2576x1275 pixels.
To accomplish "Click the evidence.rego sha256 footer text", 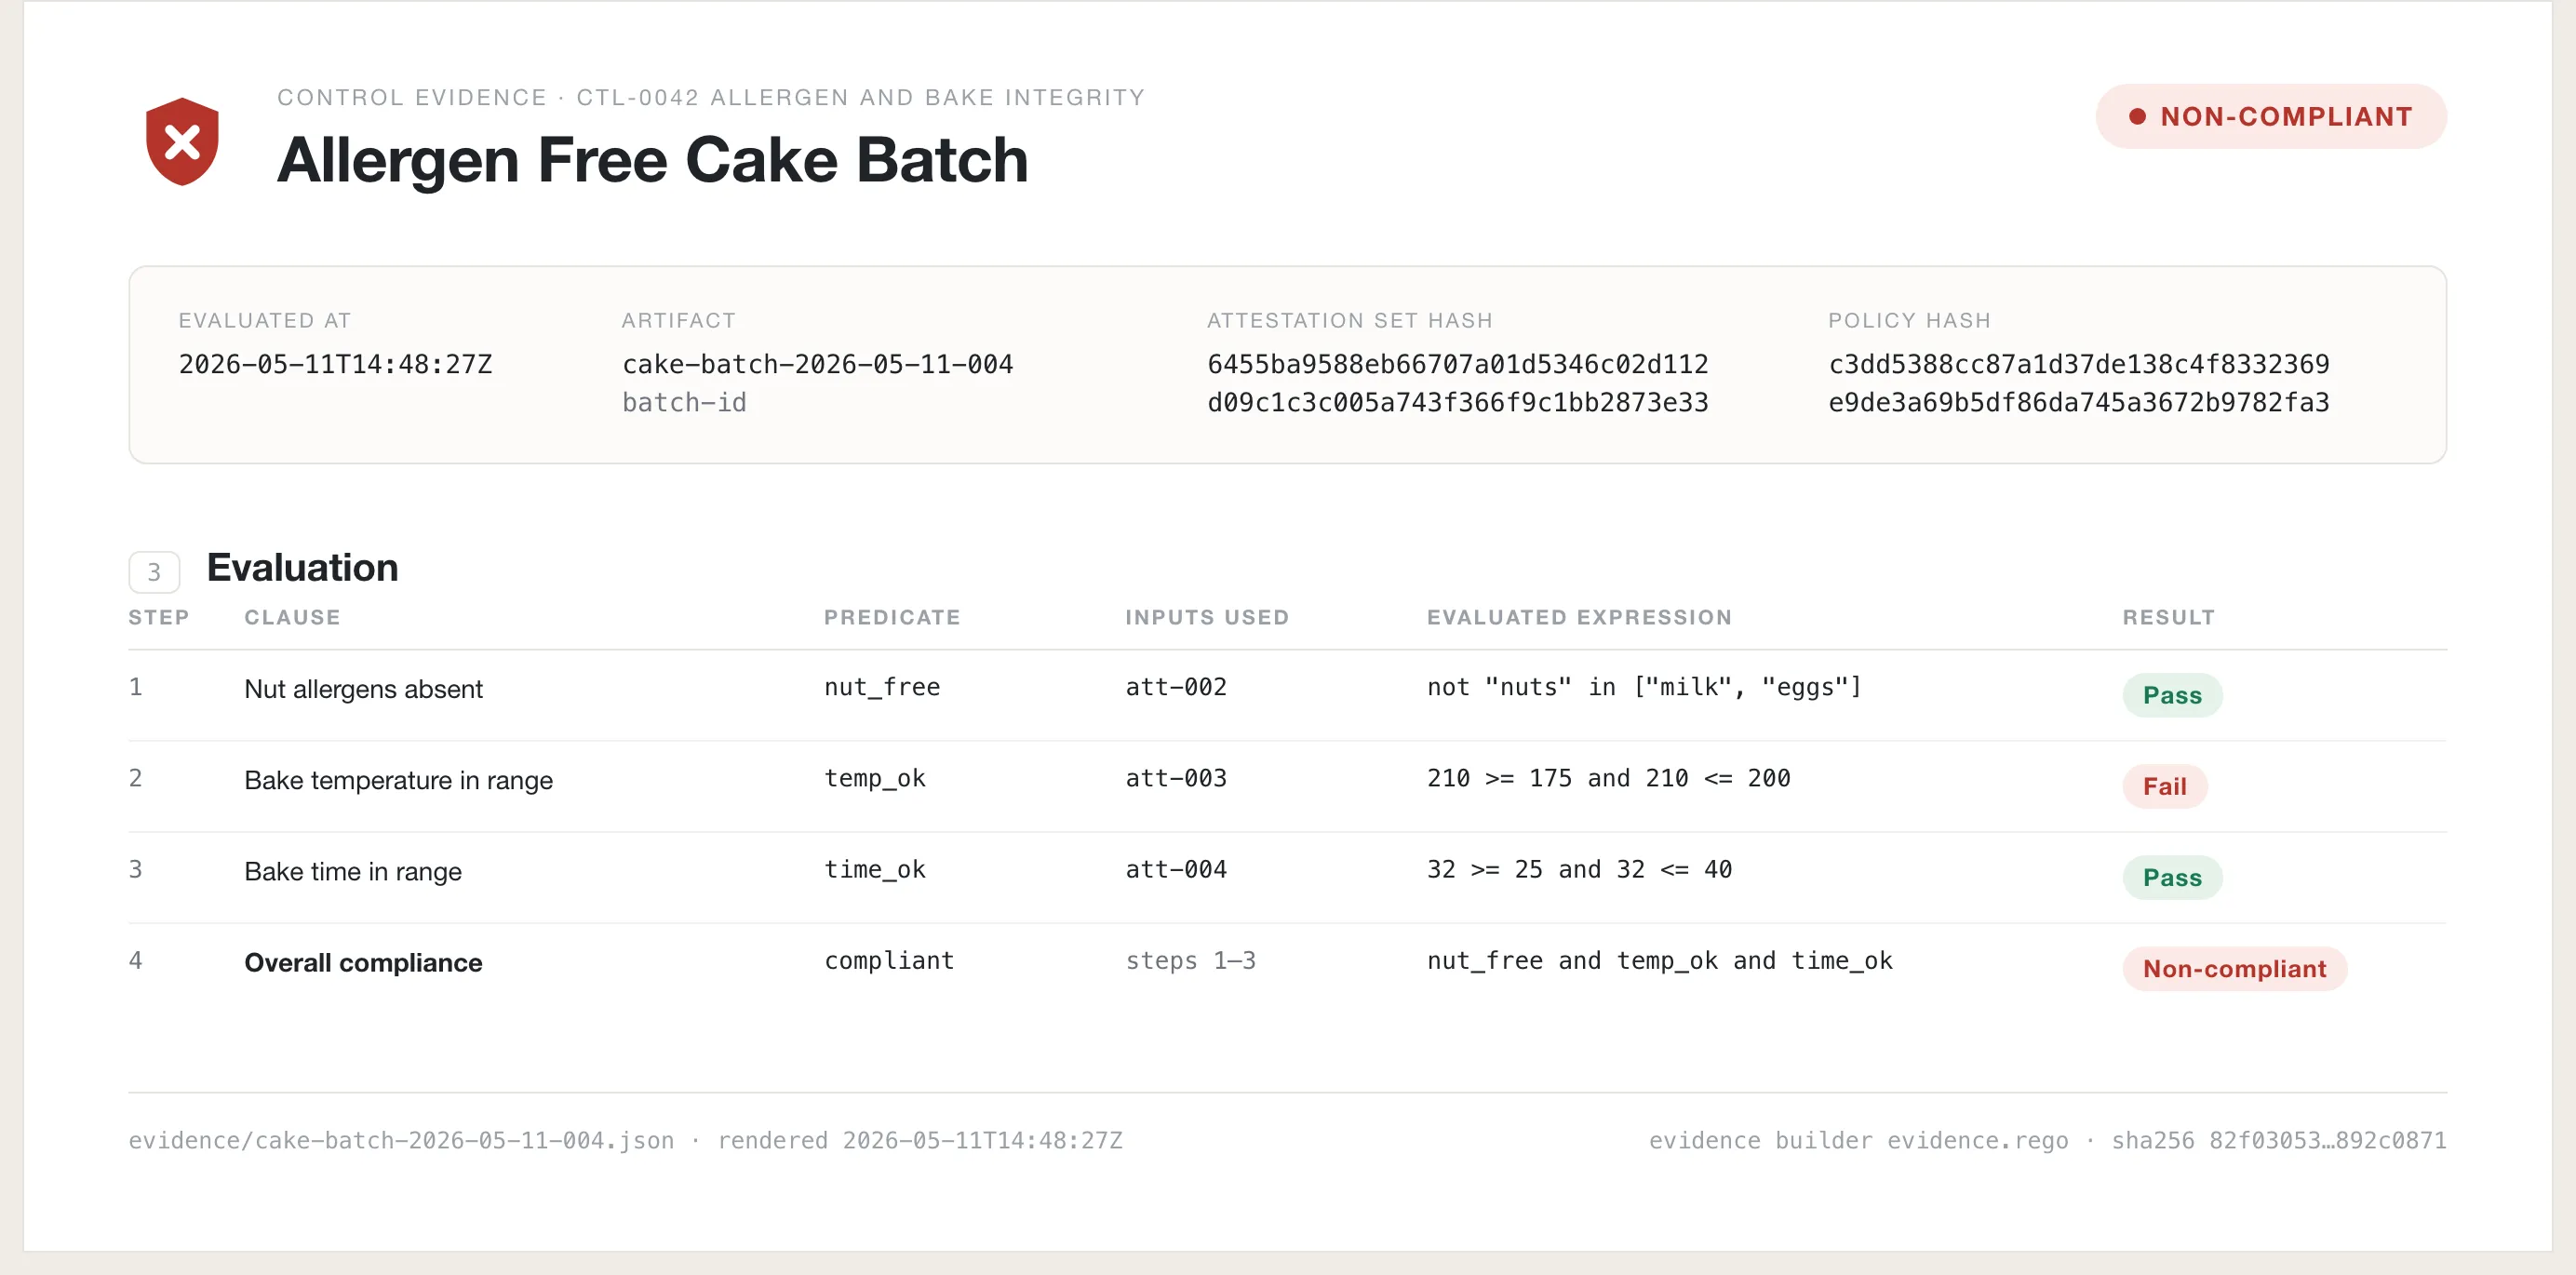I will point(2047,1140).
